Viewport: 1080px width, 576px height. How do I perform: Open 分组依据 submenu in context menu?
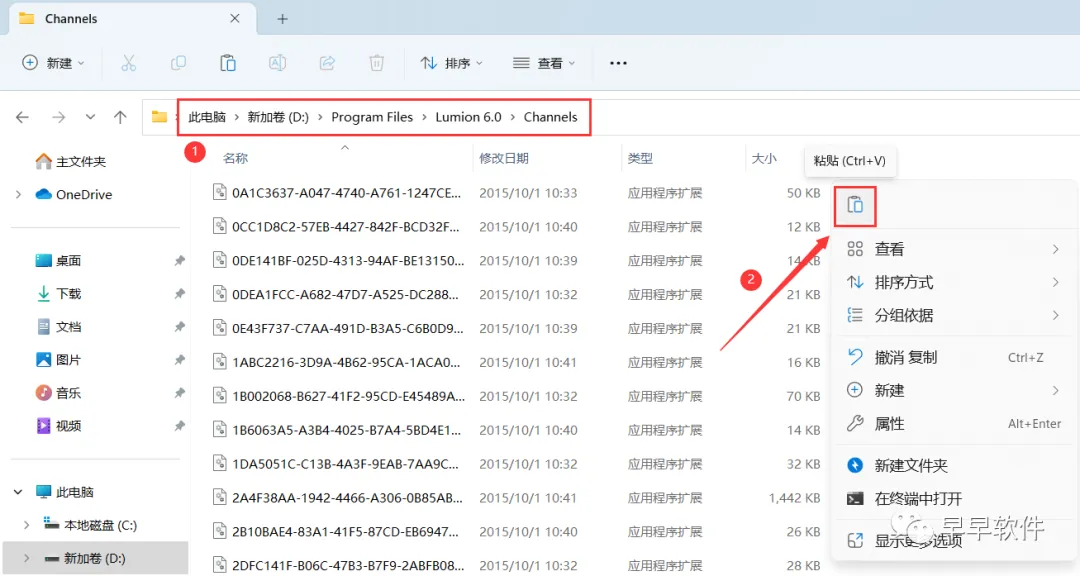pyautogui.click(x=954, y=316)
